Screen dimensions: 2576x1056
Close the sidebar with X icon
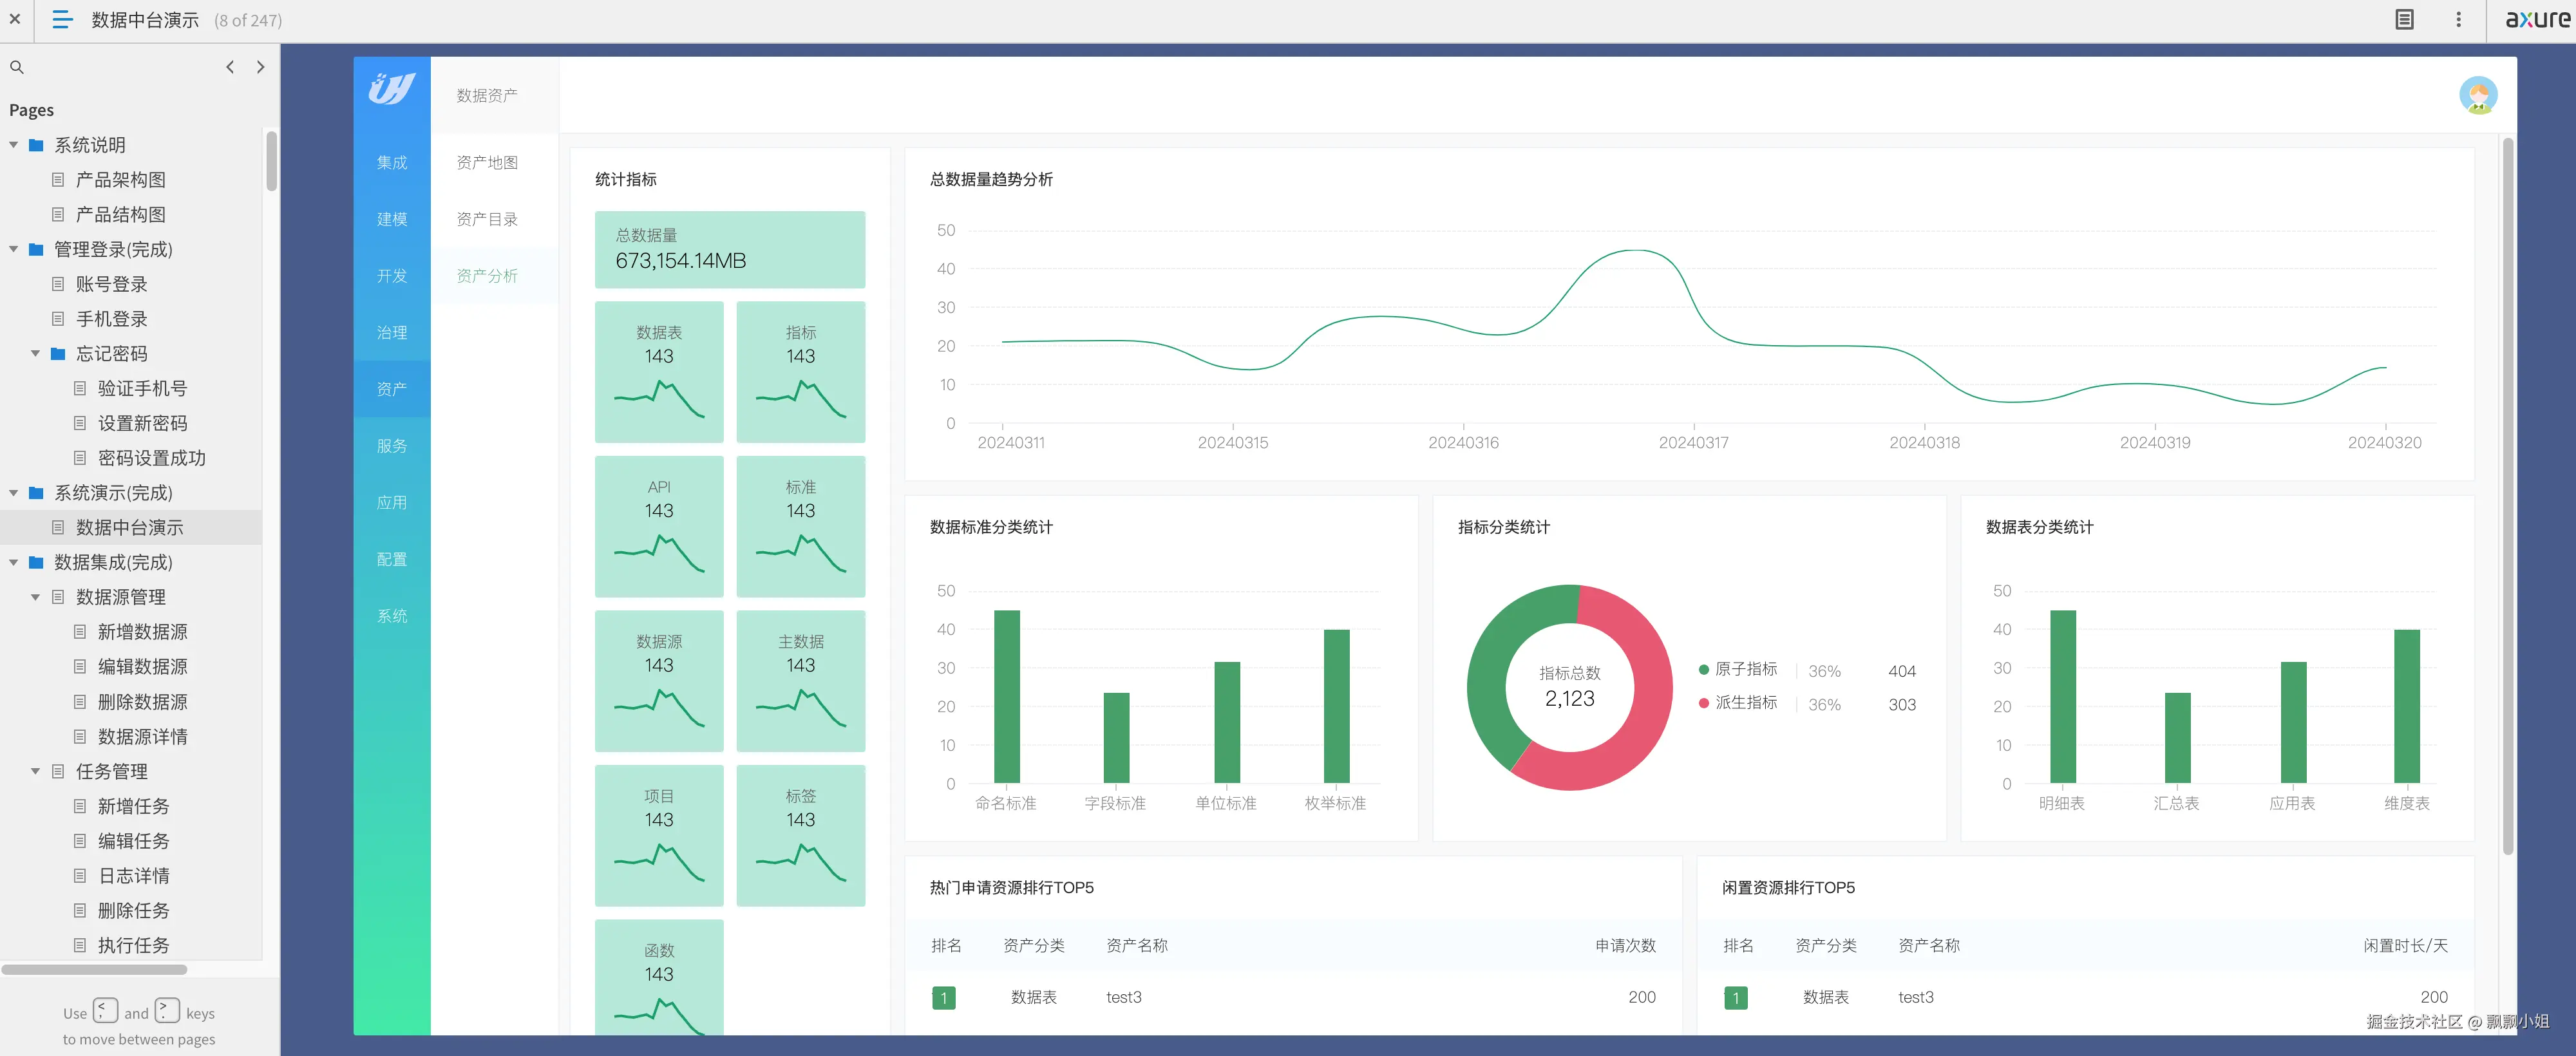[x=15, y=19]
